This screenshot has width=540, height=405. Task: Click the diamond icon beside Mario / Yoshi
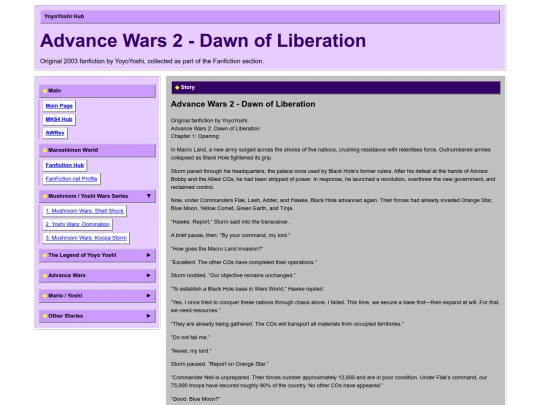[45, 296]
